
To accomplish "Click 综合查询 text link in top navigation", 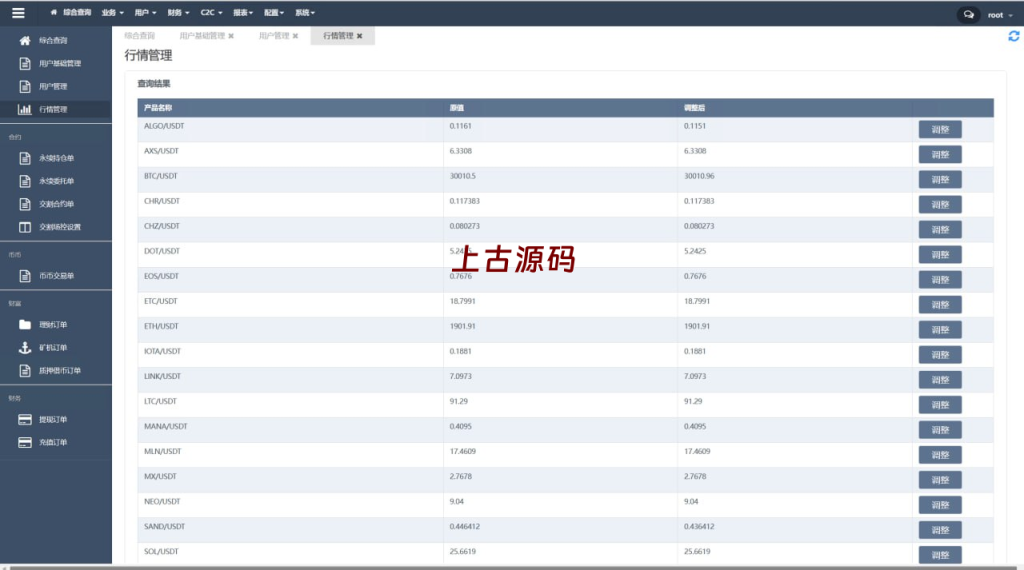I will click(x=77, y=12).
